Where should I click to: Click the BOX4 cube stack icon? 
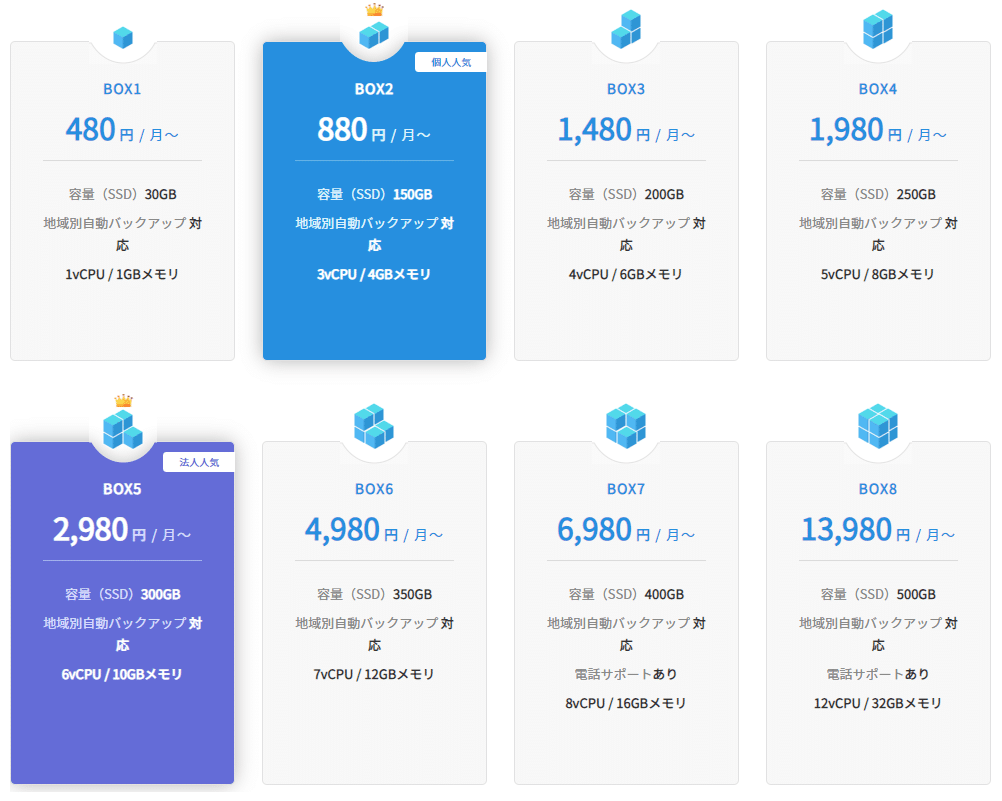point(878,29)
